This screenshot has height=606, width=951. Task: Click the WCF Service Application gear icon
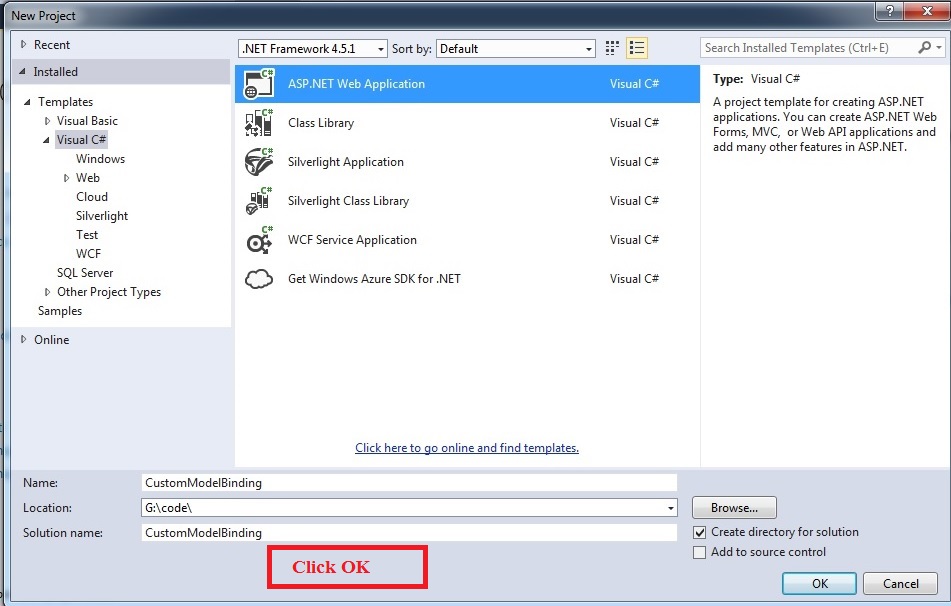coord(259,240)
